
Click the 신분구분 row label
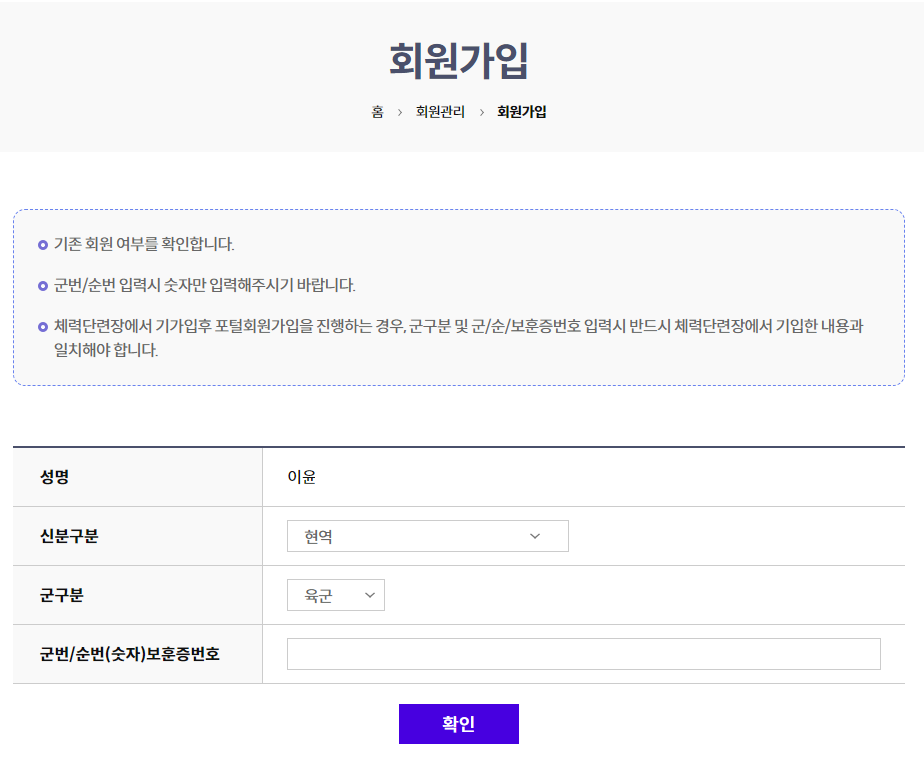[x=69, y=536]
